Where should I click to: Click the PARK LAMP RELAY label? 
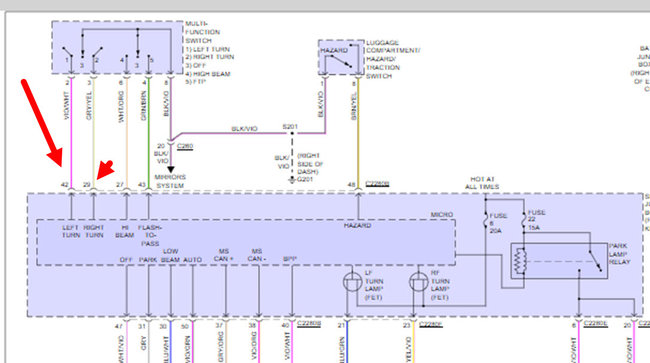(x=619, y=254)
